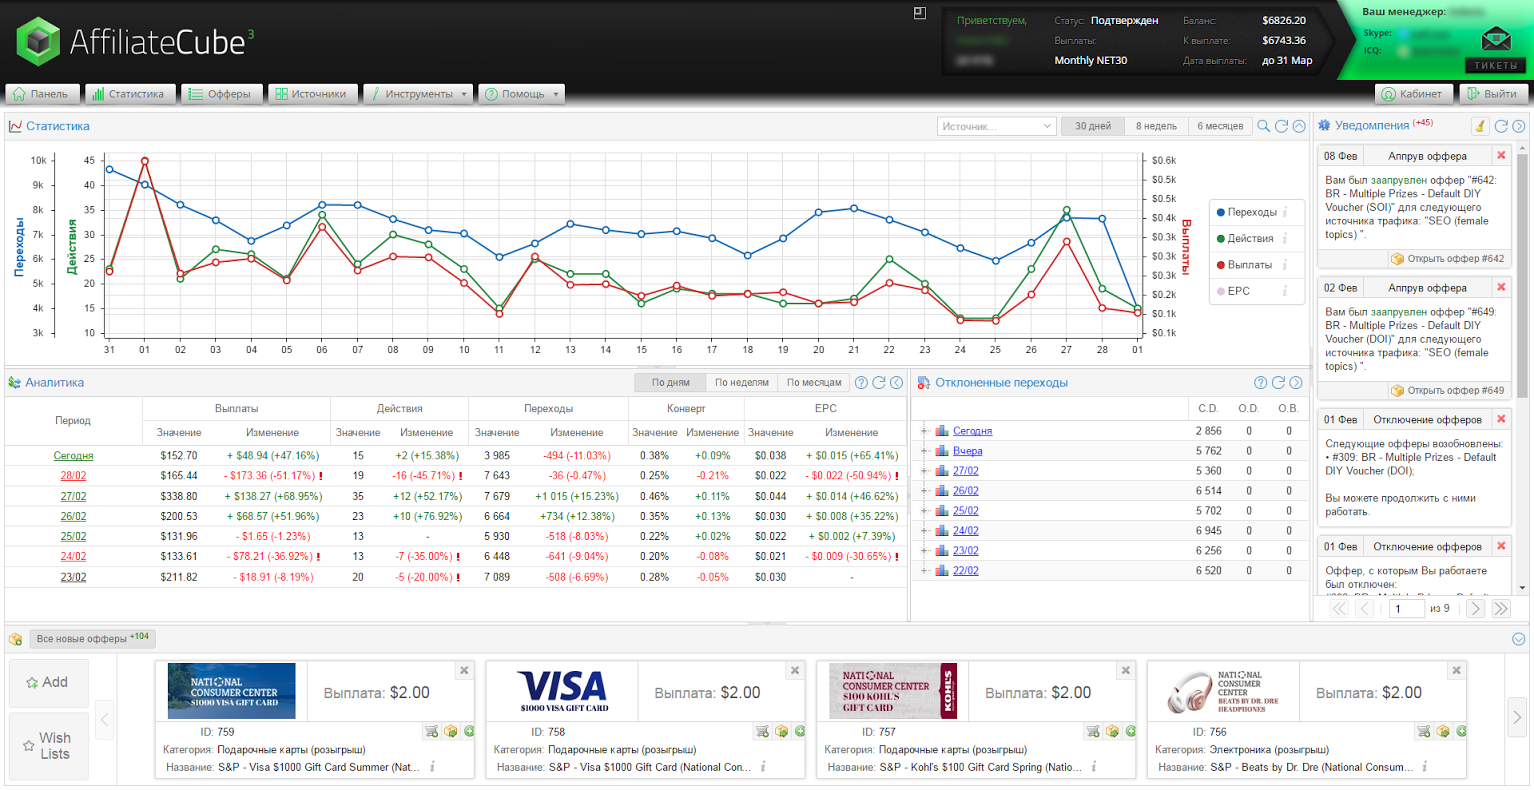The height and width of the screenshot is (790, 1534).
Task: Open the Источник dropdown
Action: [x=996, y=126]
